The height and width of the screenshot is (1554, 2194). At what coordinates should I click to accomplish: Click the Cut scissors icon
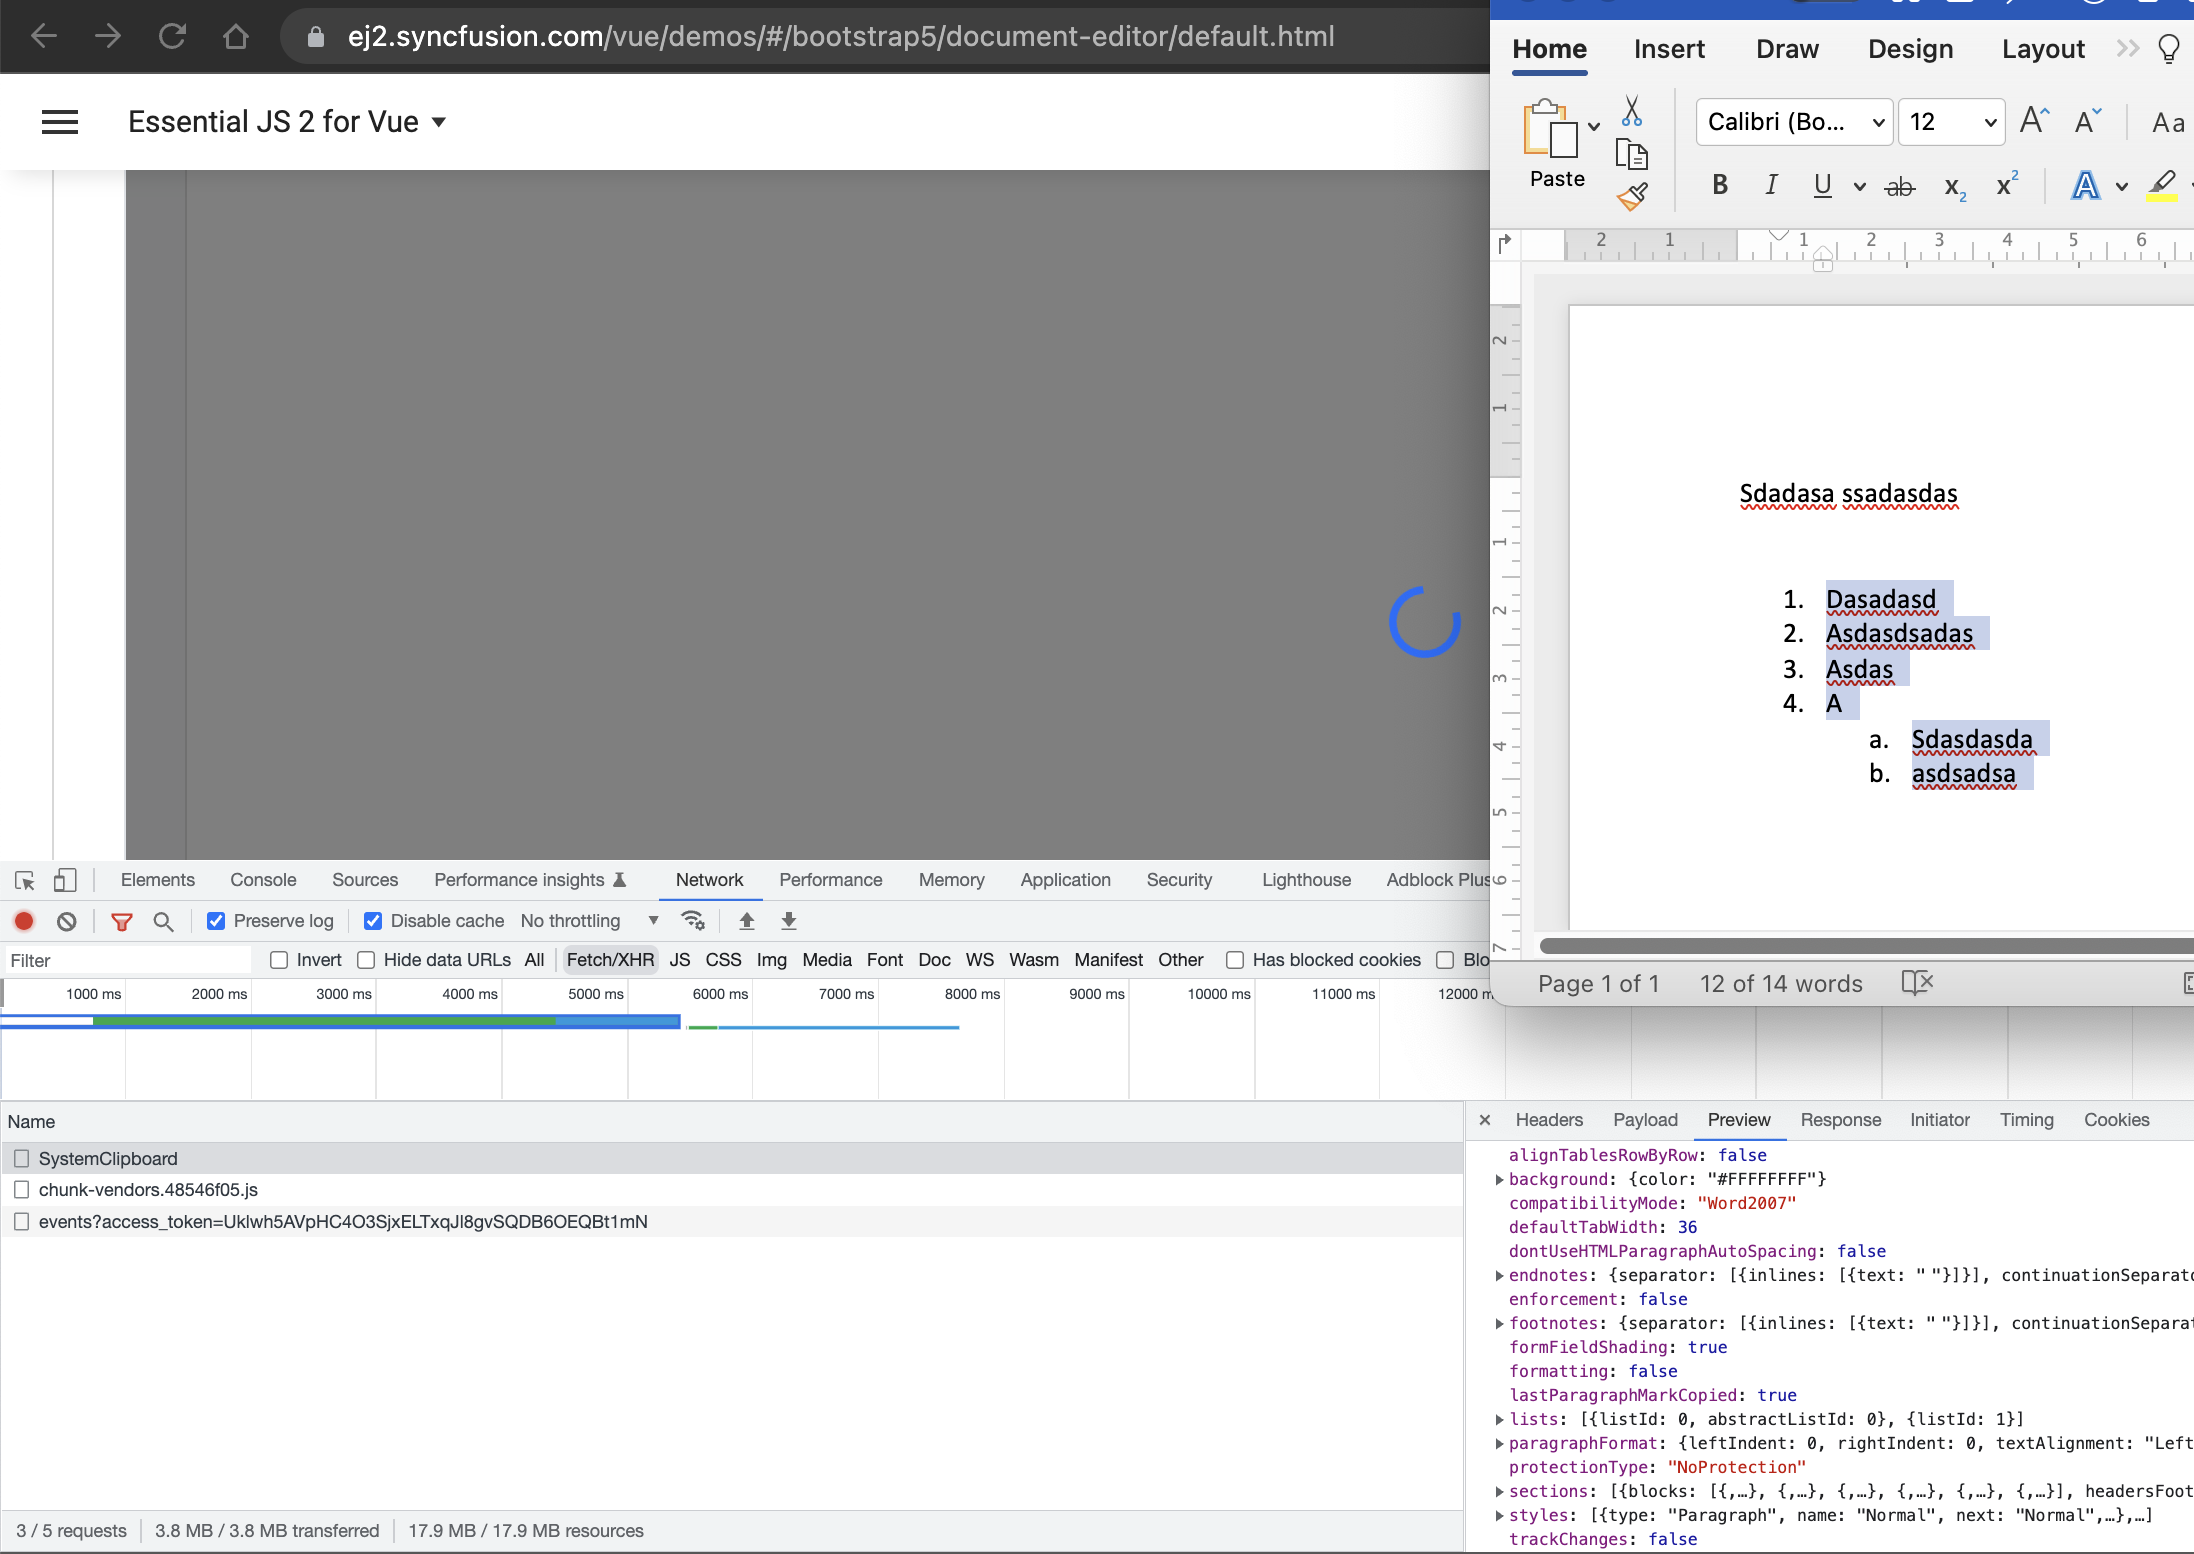click(x=1631, y=111)
